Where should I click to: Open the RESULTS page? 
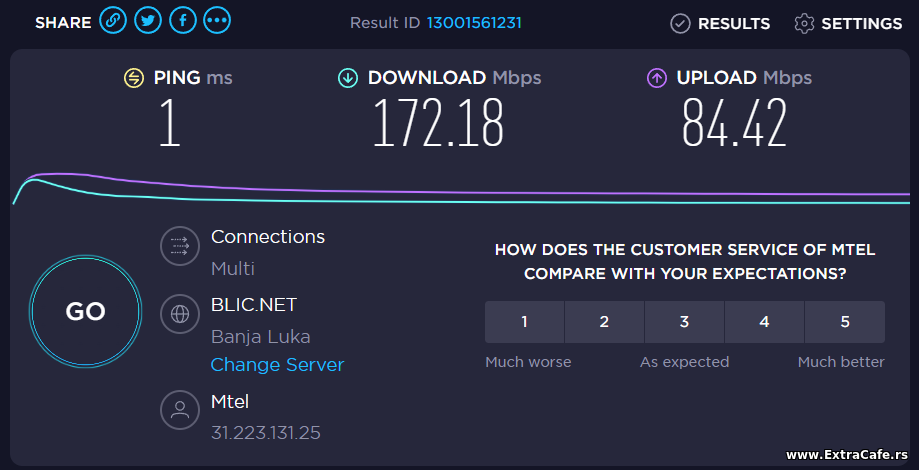point(720,23)
